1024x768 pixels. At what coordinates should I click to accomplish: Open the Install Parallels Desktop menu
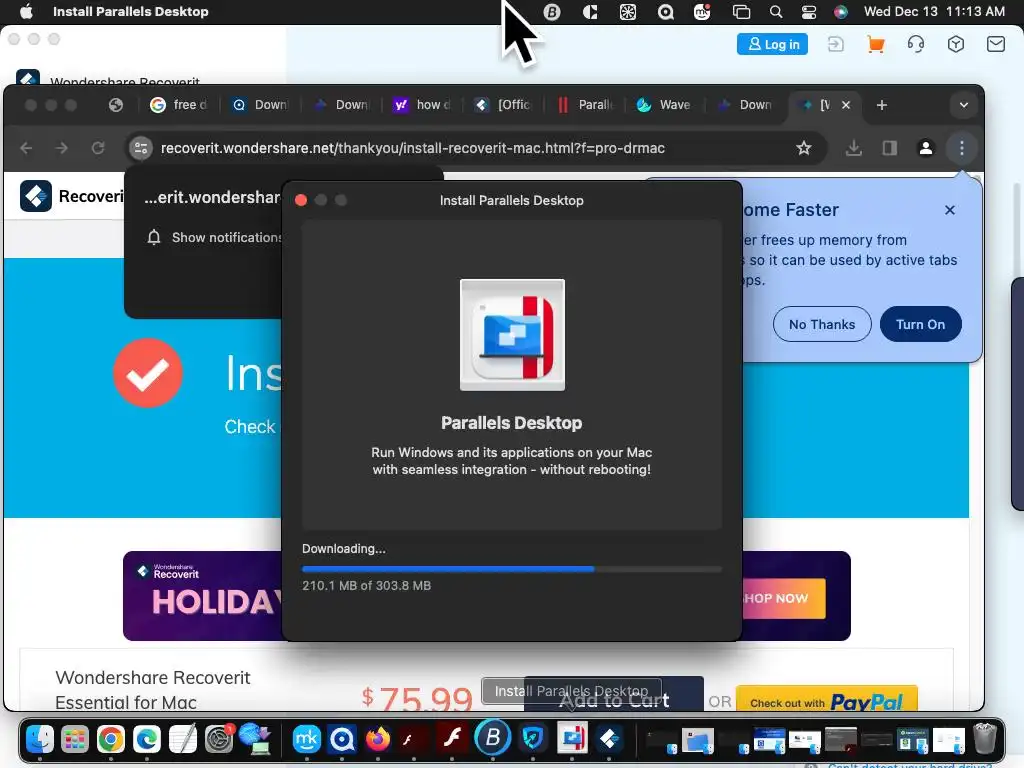pyautogui.click(x=131, y=11)
